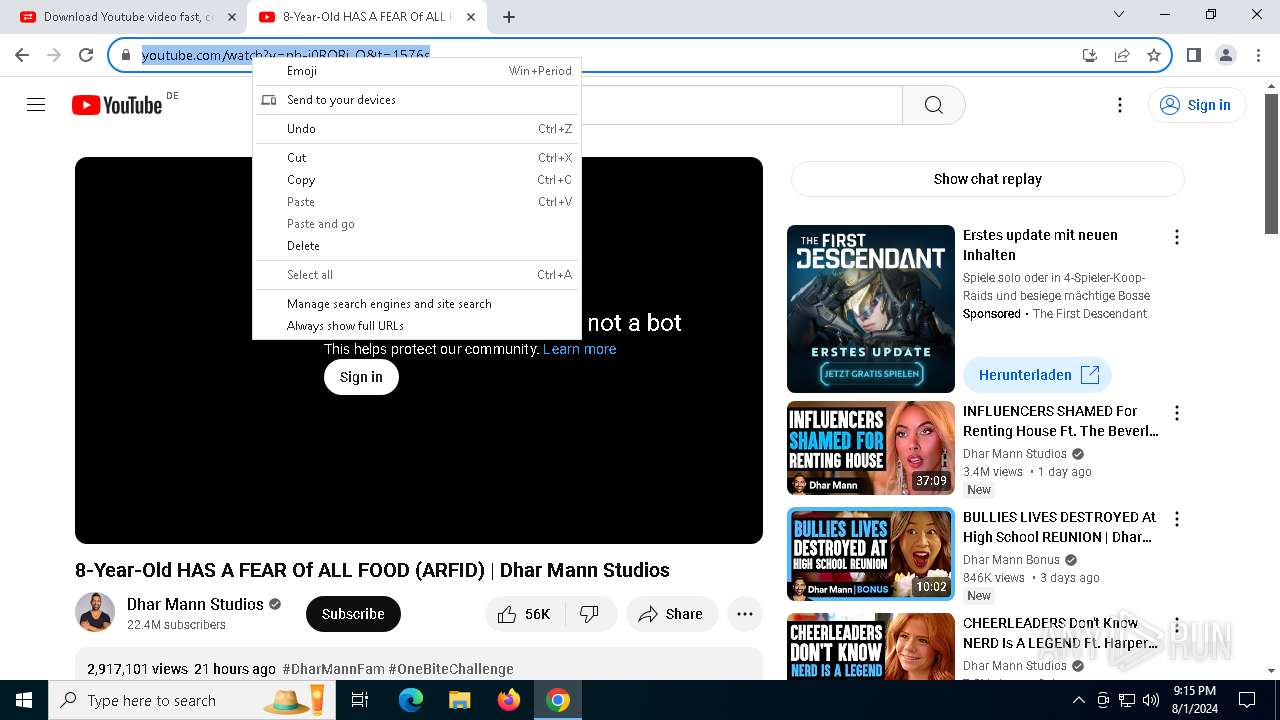This screenshot has width=1280, height=720.
Task: Click the install app icon in address bar
Action: 1090,55
